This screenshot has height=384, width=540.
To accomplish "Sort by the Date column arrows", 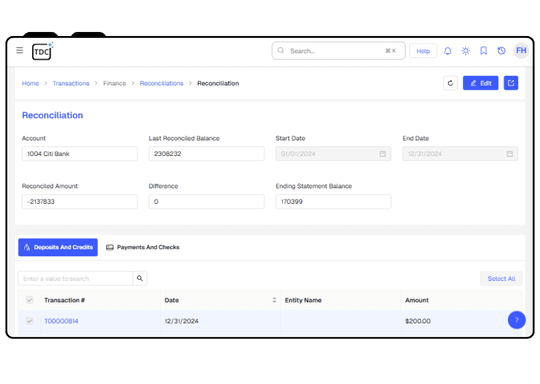I will click(274, 300).
